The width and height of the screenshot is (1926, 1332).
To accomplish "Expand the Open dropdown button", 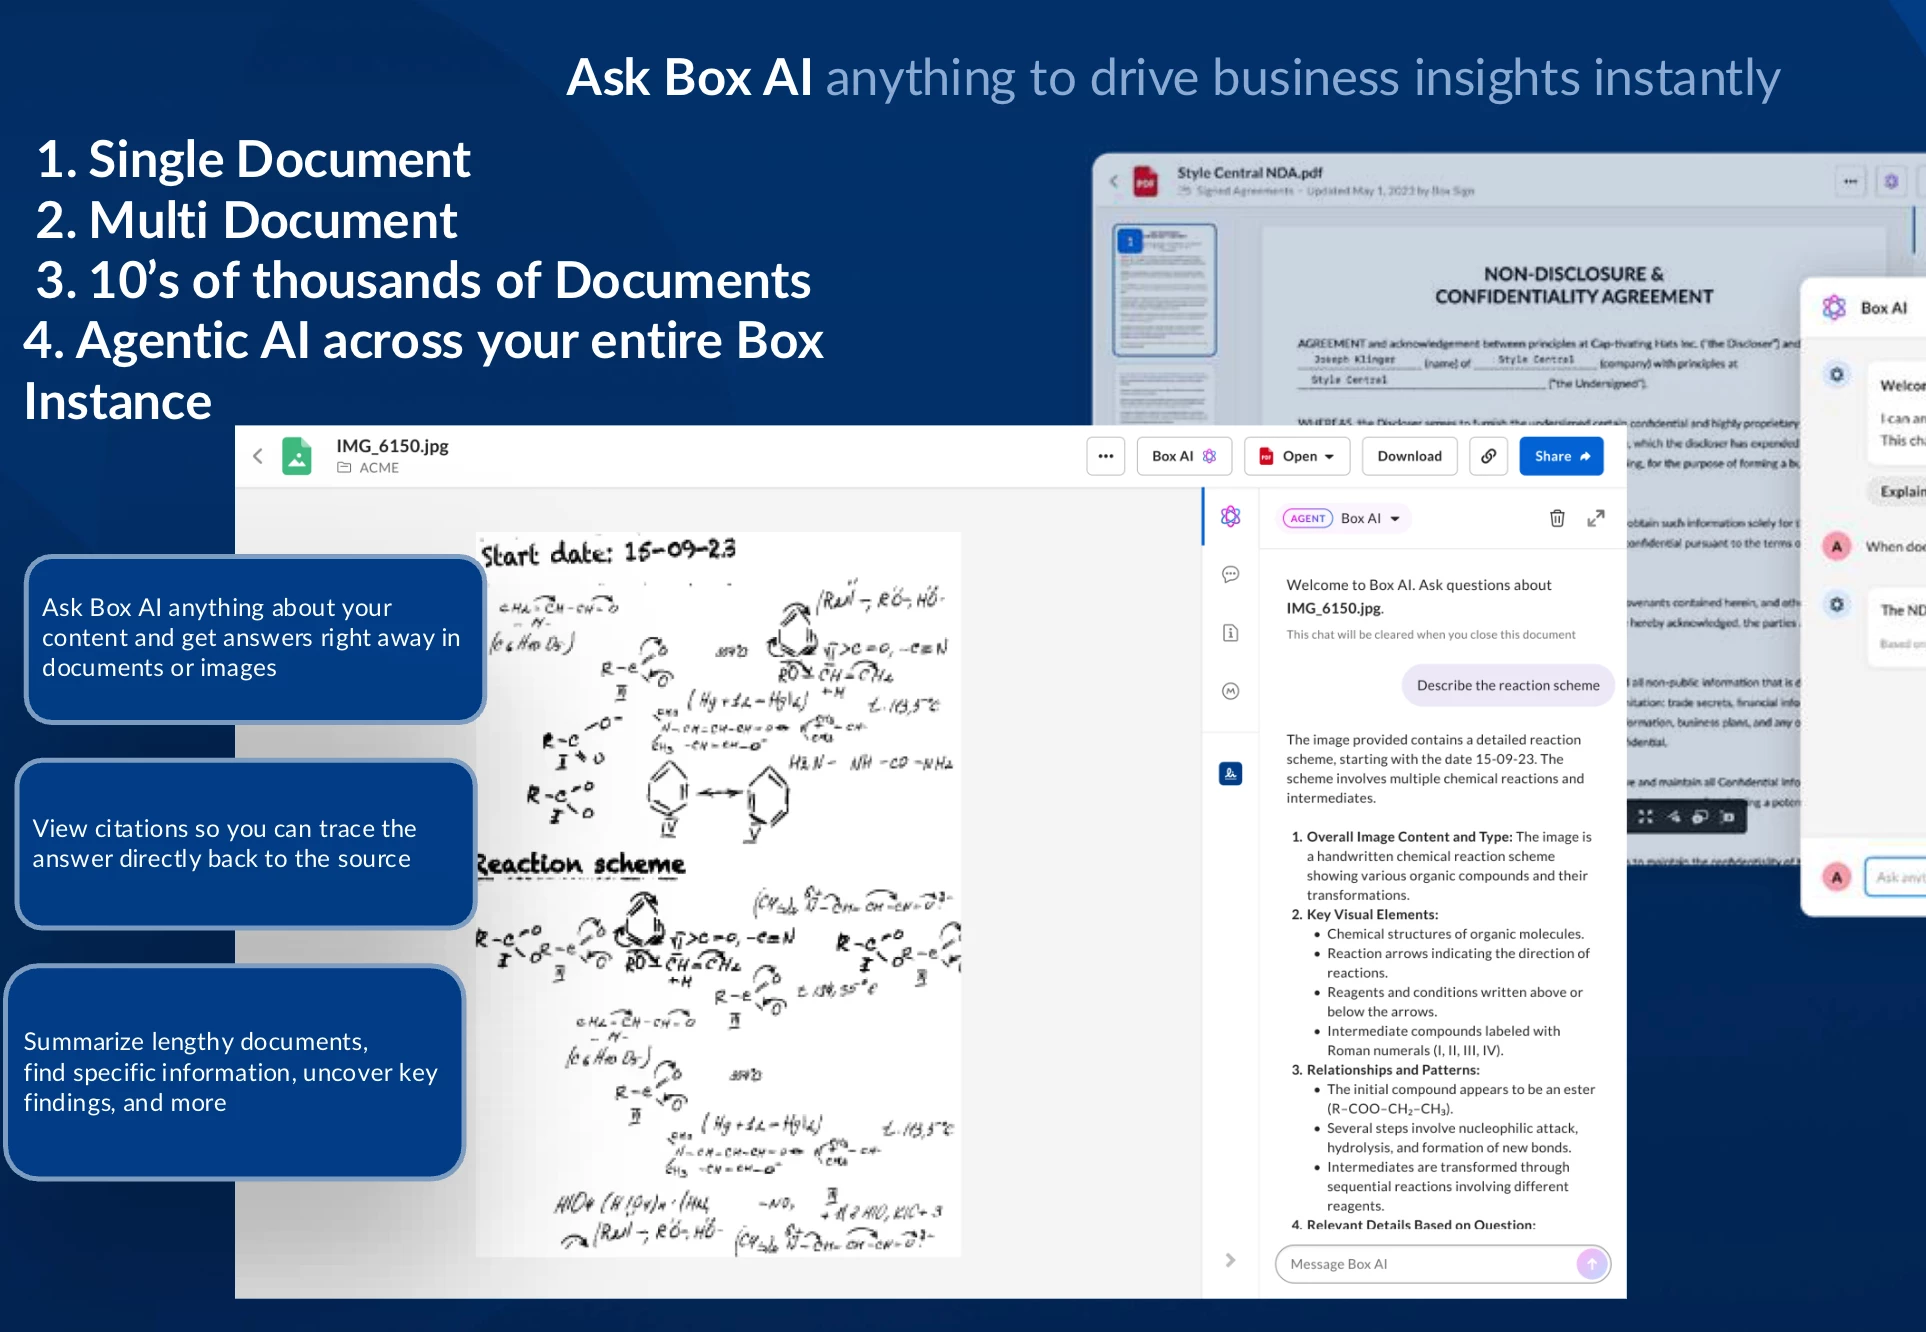I will (x=1297, y=456).
